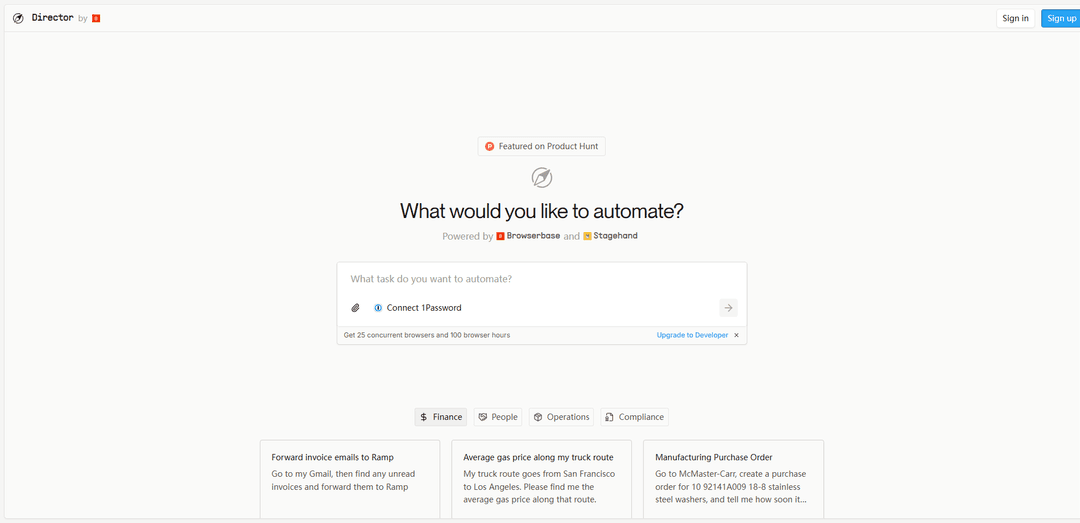Viewport: 1080px width, 523px height.
Task: Click the paperclip attachment icon
Action: pyautogui.click(x=355, y=308)
